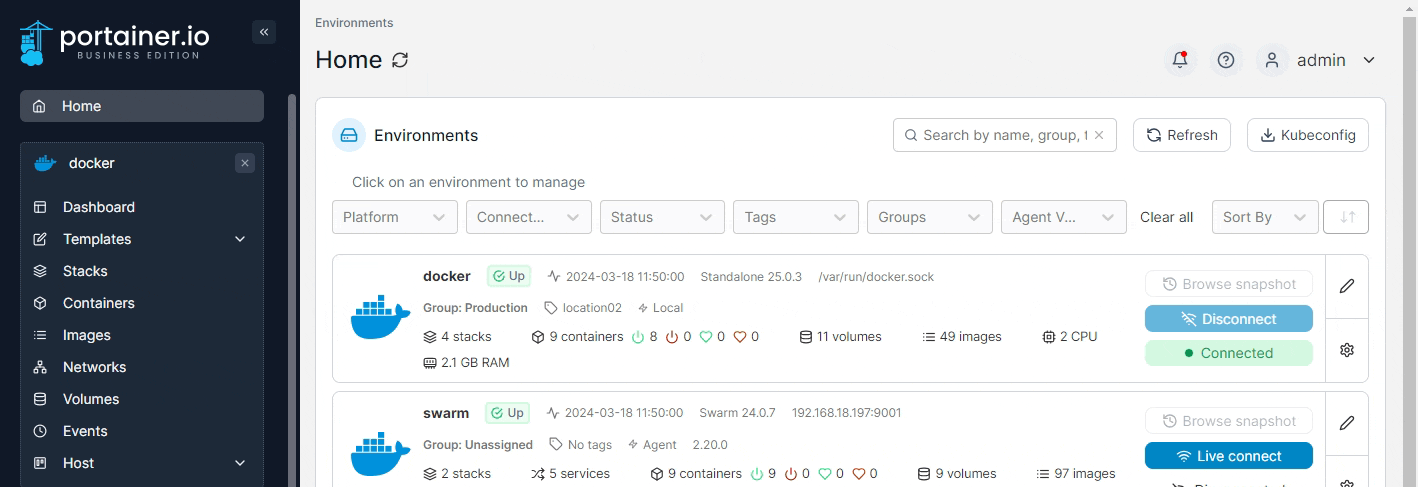Click Live connect for swarm environment

1228,456
